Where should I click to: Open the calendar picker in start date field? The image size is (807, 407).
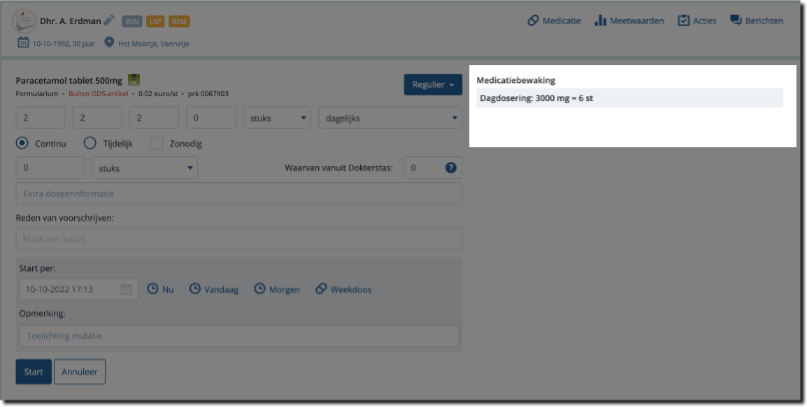(126, 289)
